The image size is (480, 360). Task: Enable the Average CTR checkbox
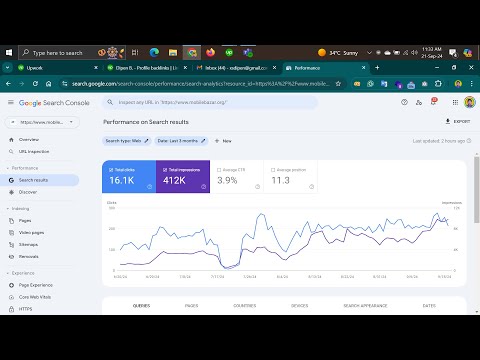[219, 170]
